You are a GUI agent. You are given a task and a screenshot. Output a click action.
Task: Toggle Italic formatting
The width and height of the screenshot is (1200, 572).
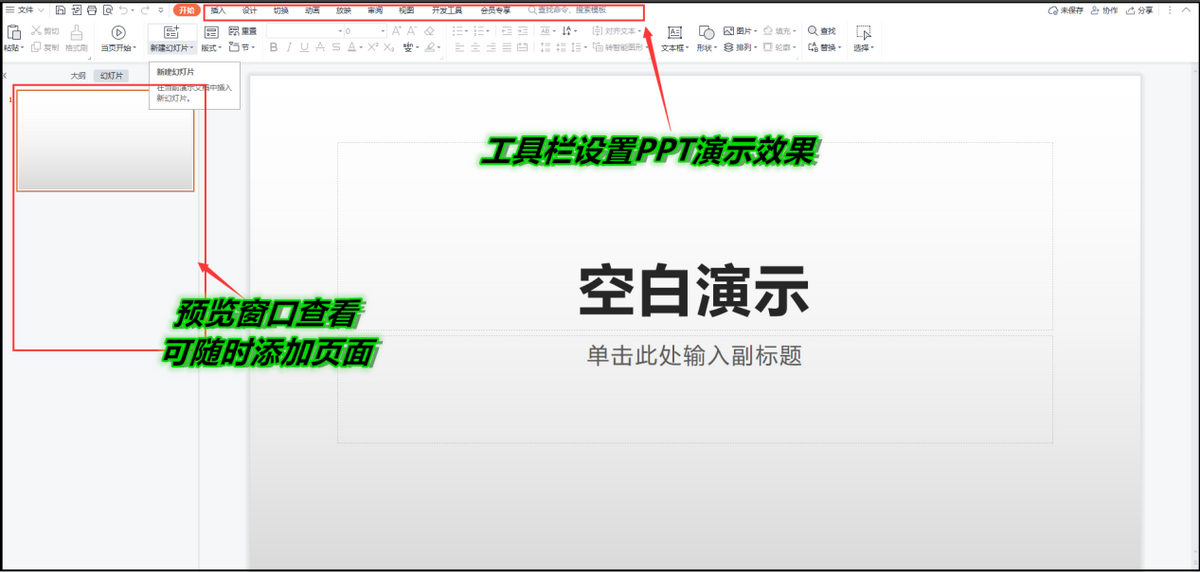click(289, 47)
